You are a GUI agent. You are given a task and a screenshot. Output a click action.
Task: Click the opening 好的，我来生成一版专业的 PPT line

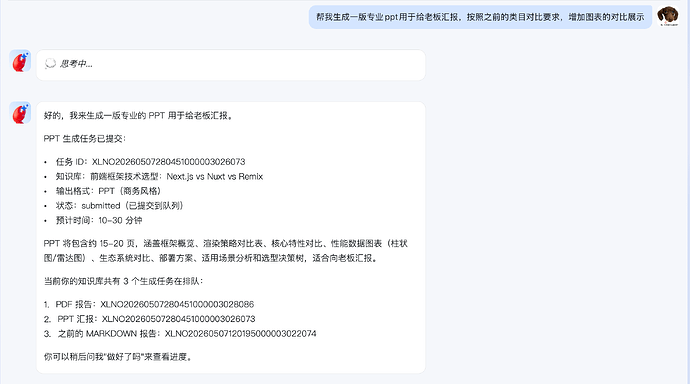139,116
